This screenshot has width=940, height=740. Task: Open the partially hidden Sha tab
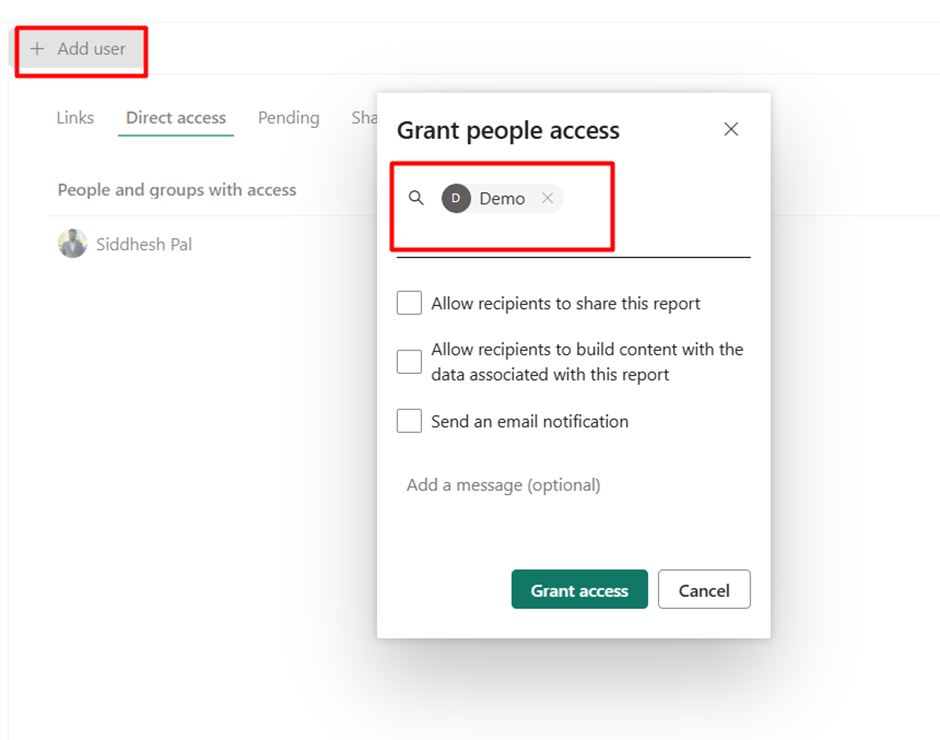click(x=364, y=118)
